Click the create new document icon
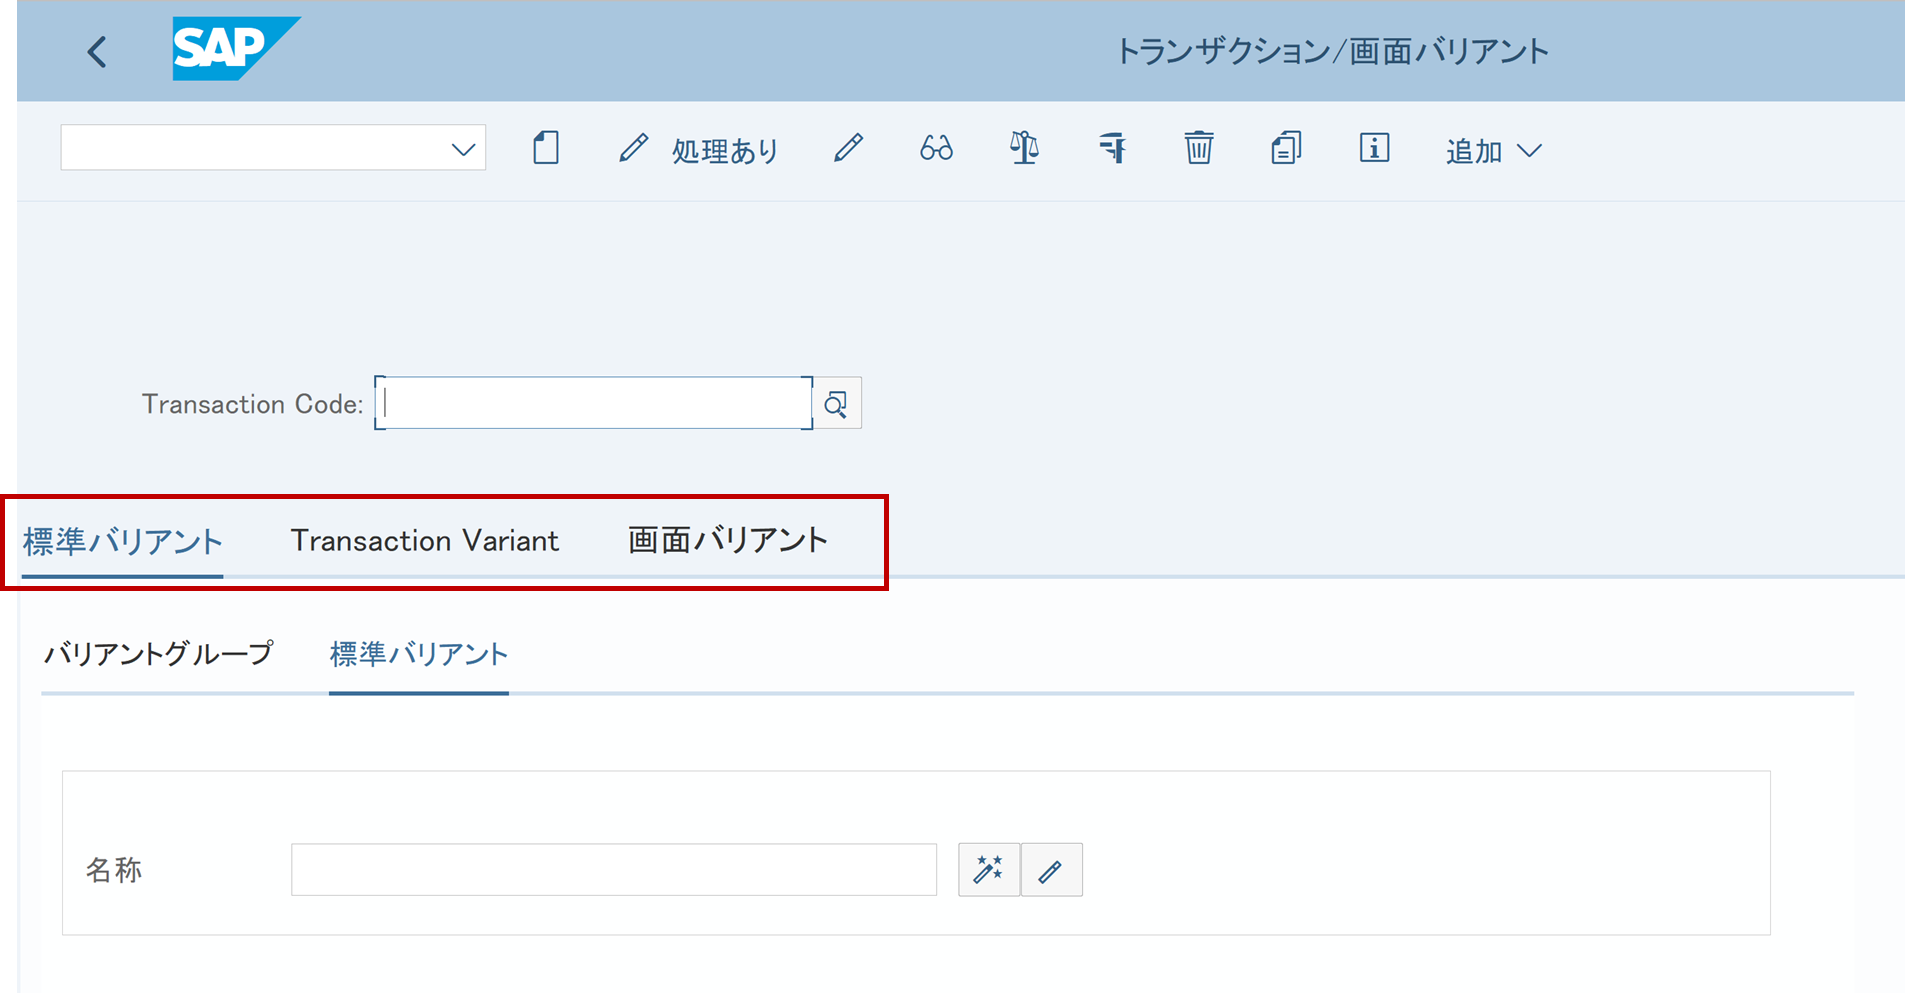 pos(546,149)
